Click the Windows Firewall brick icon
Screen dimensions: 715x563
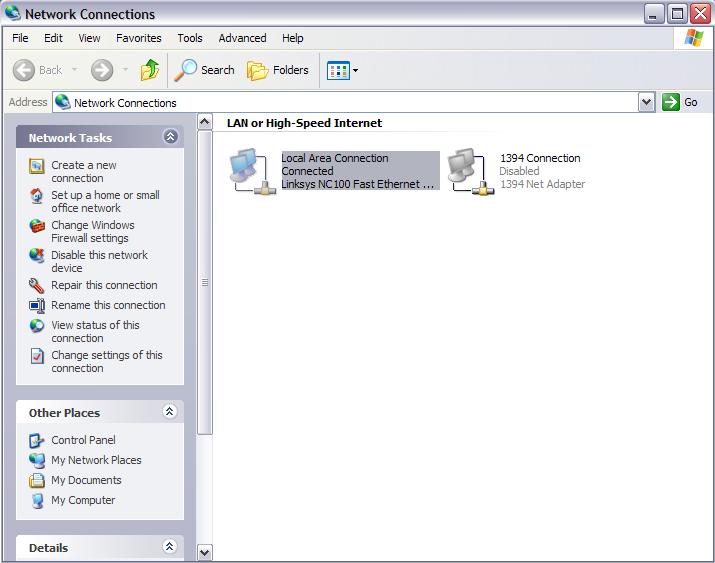tap(37, 226)
